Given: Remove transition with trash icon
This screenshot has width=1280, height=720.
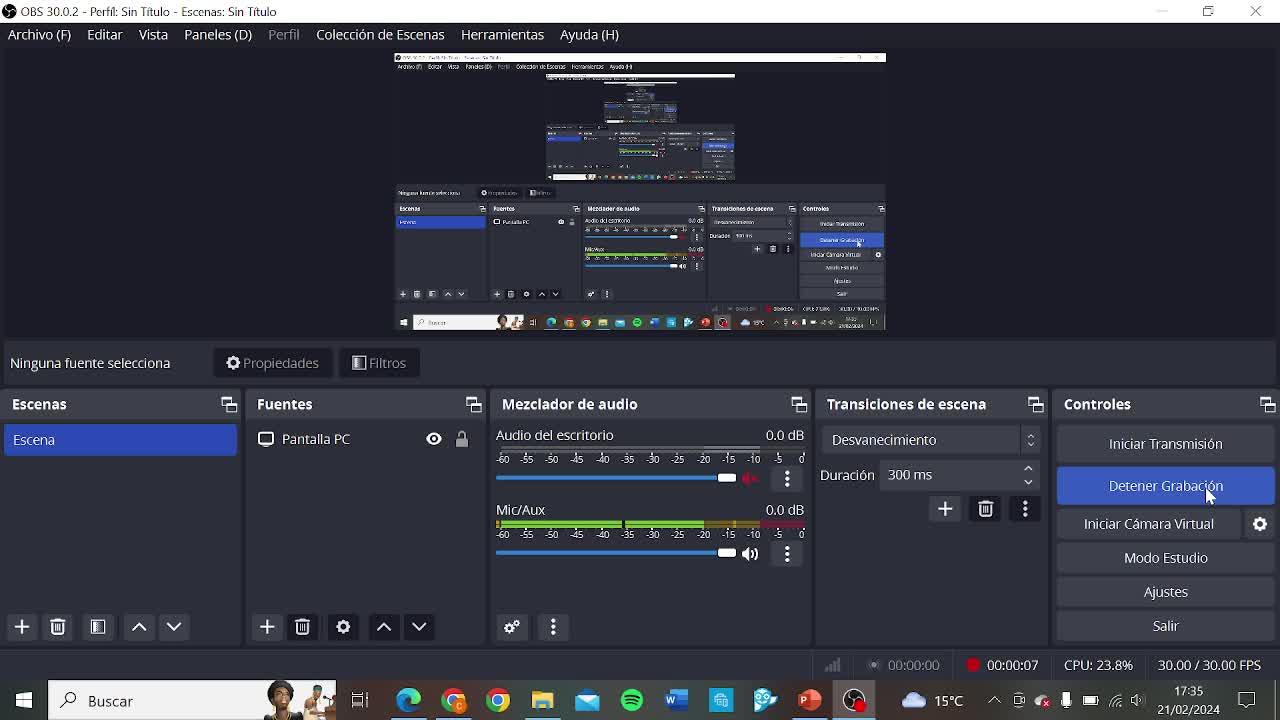Looking at the screenshot, I should [985, 509].
